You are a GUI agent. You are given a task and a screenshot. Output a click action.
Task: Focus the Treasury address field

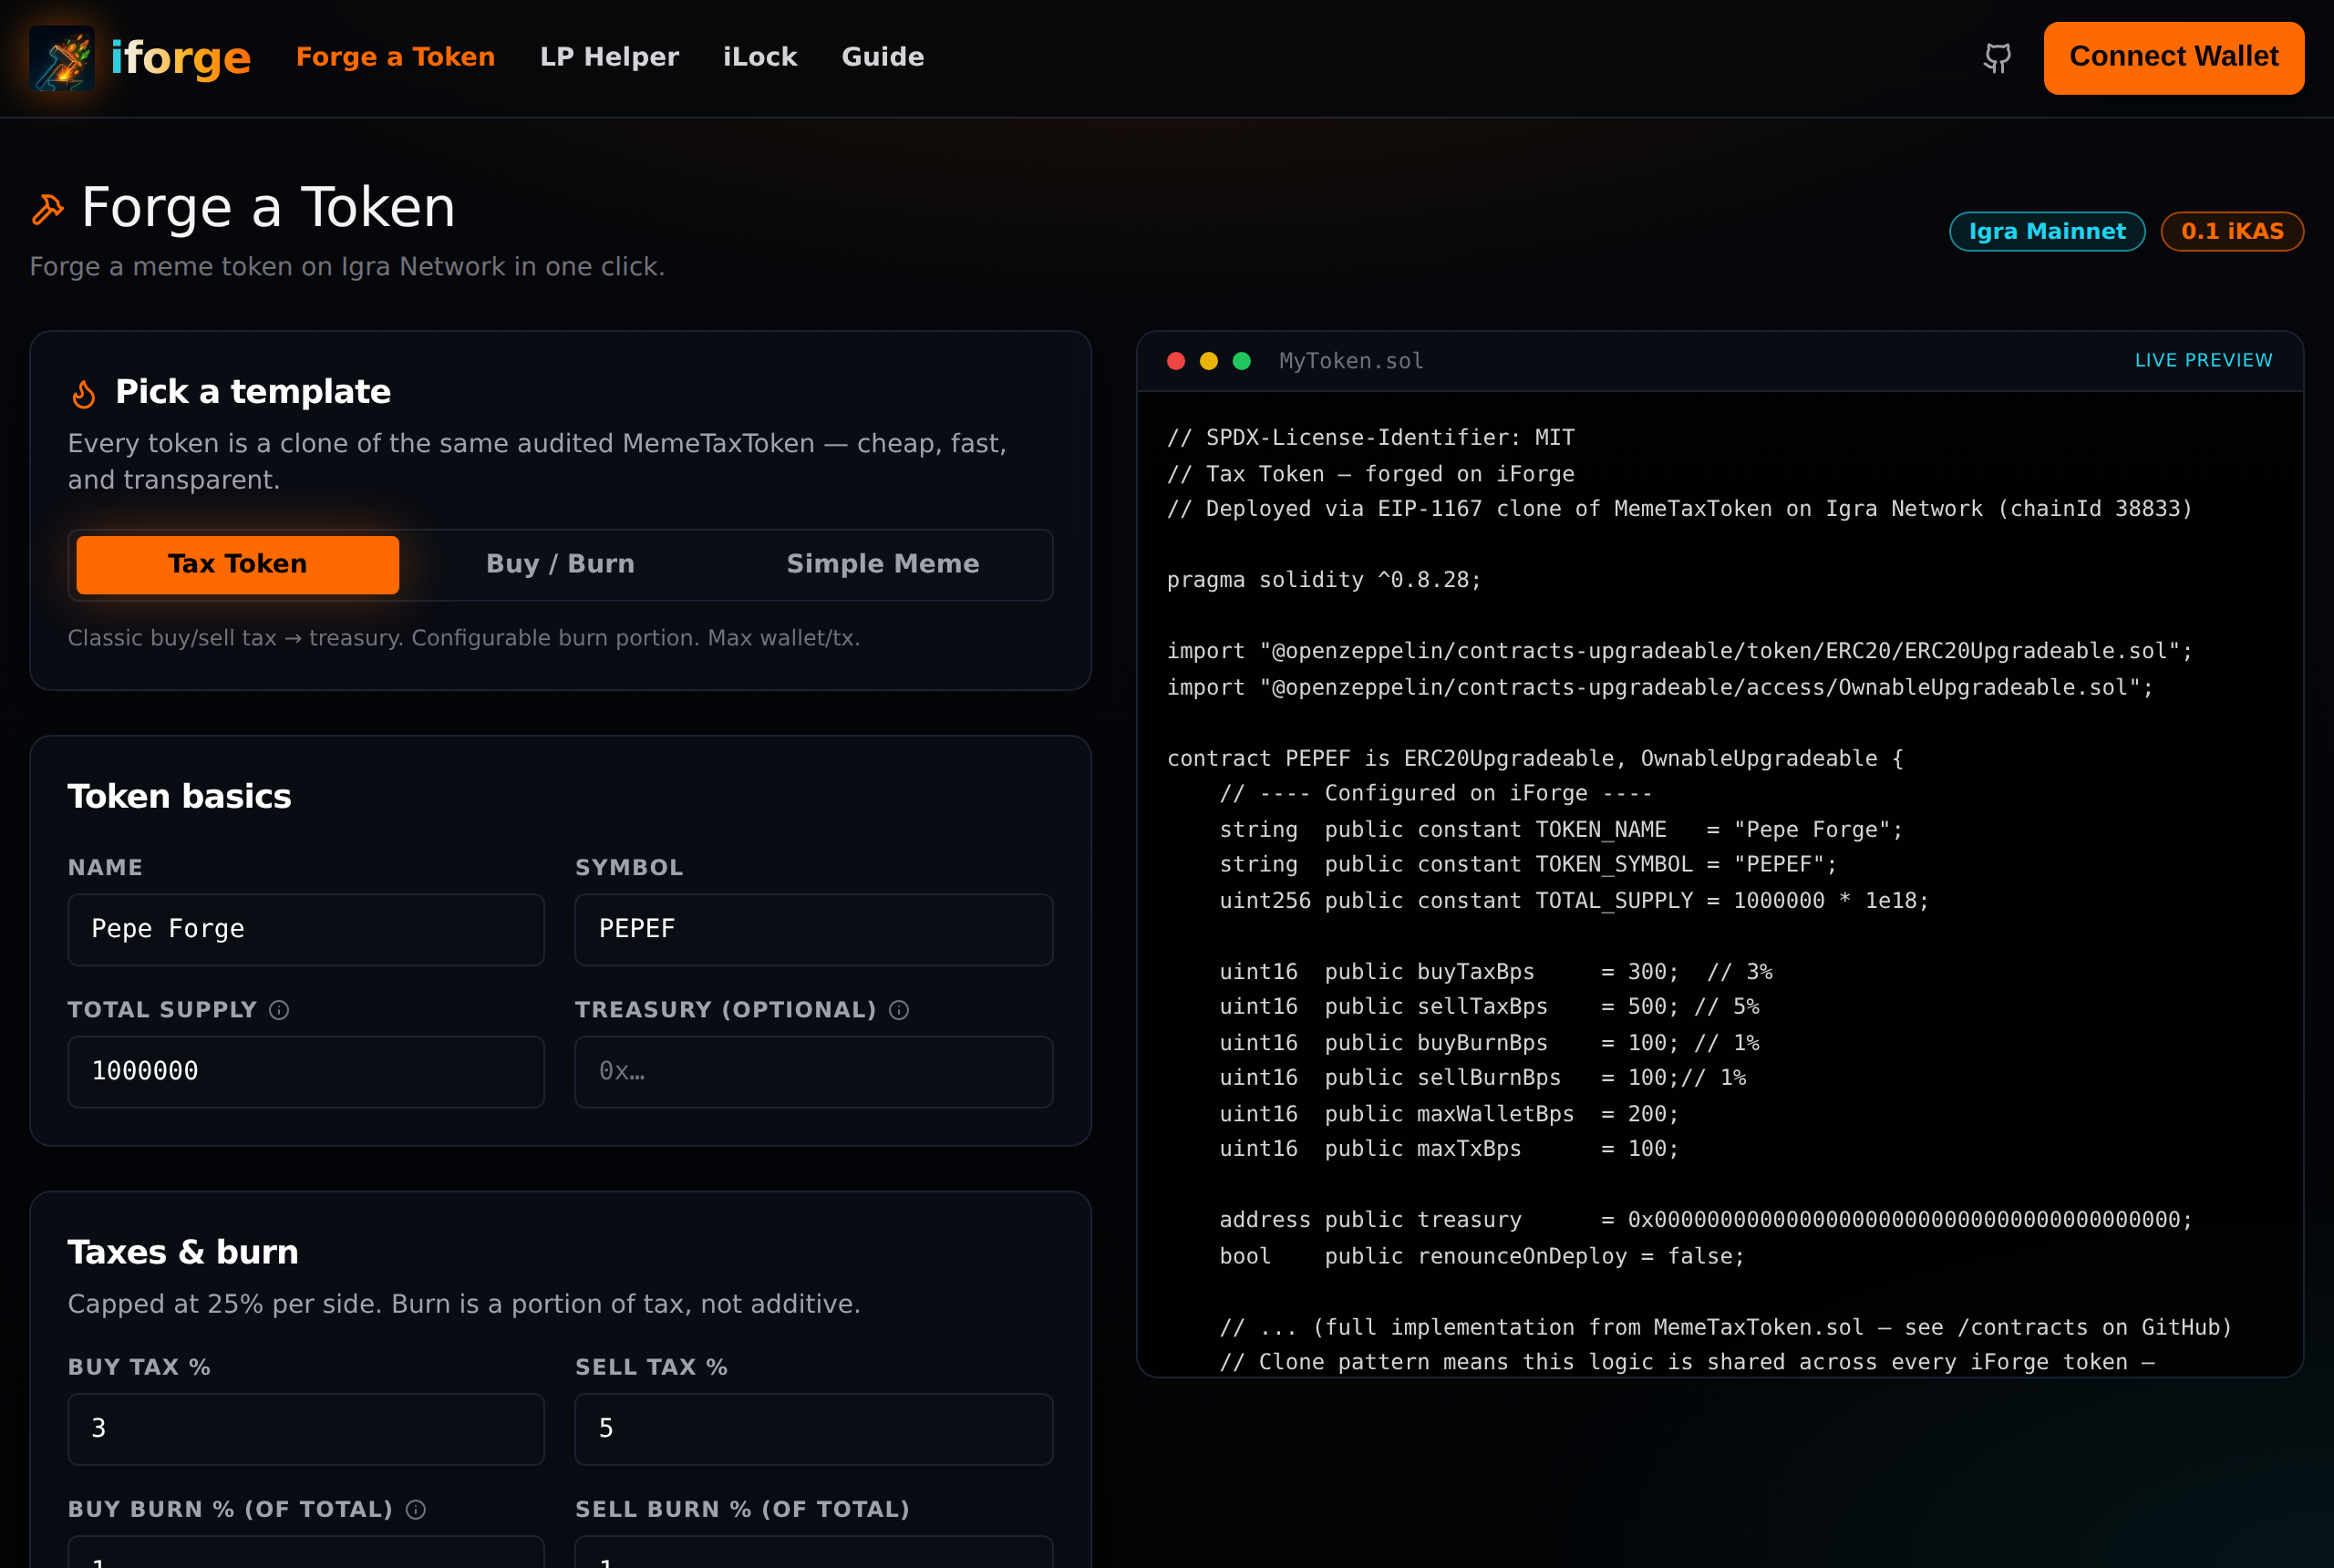click(x=813, y=1071)
